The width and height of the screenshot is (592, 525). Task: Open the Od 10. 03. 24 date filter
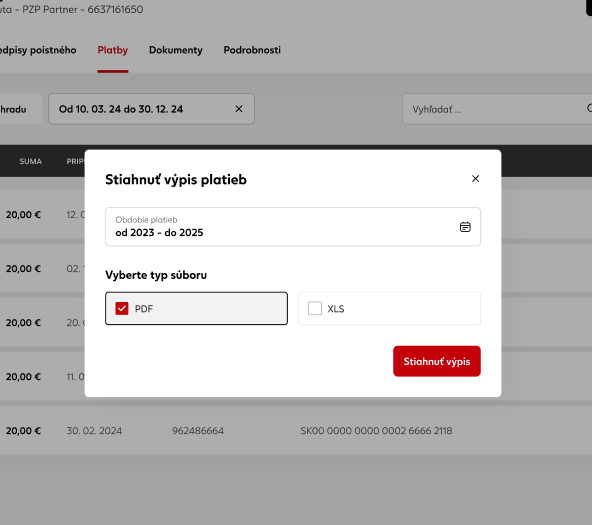pos(151,109)
